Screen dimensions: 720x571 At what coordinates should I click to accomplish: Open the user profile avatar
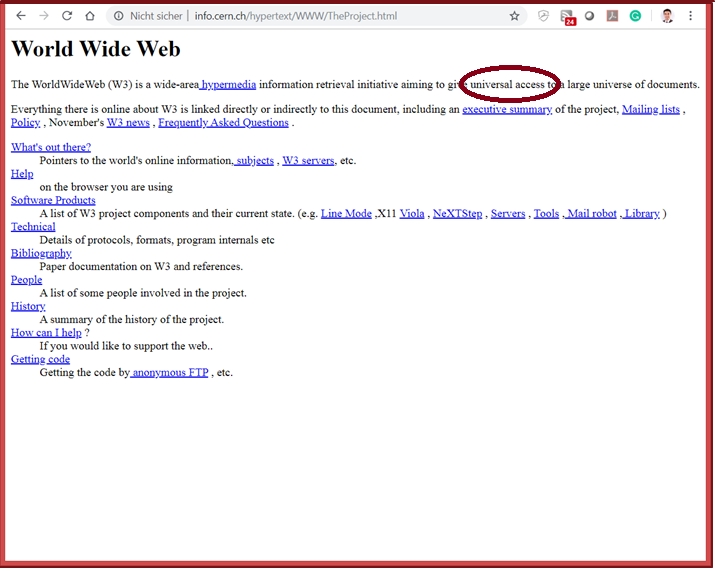[667, 16]
